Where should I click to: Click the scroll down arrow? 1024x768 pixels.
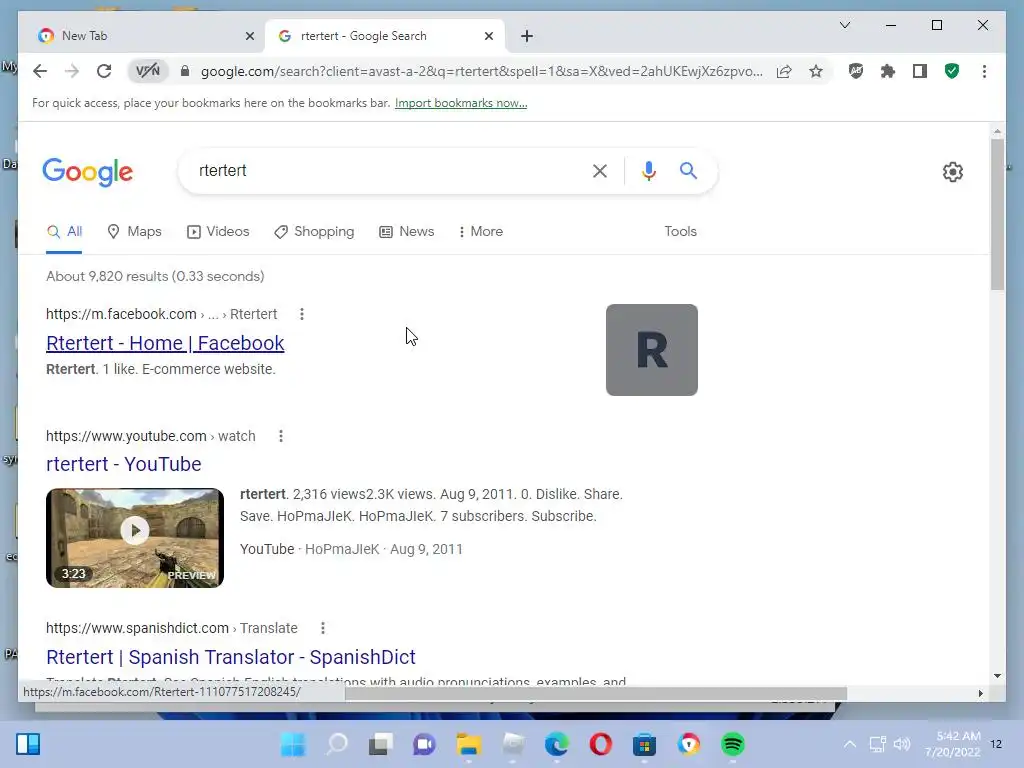pyautogui.click(x=997, y=676)
